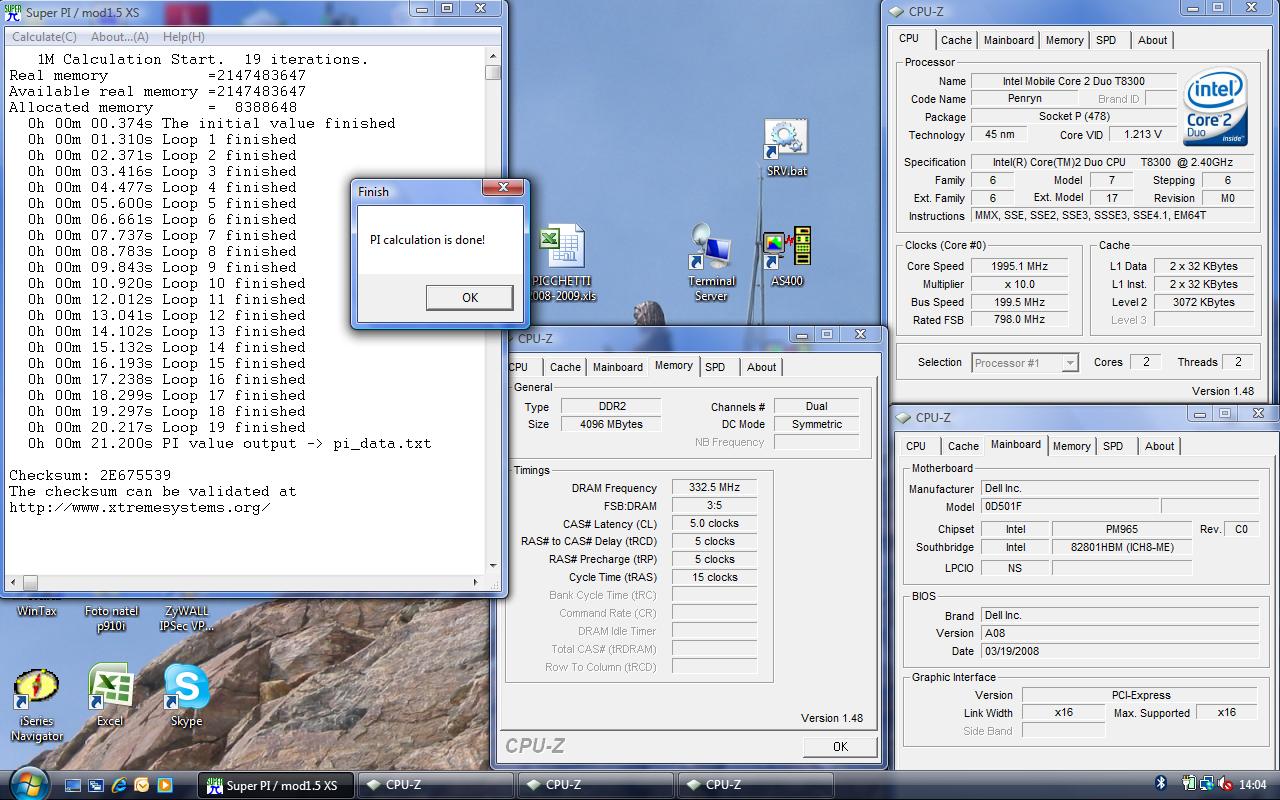This screenshot has height=800, width=1280.
Task: Click the DRAM Frequency value 332.5 MHz
Action: [714, 488]
